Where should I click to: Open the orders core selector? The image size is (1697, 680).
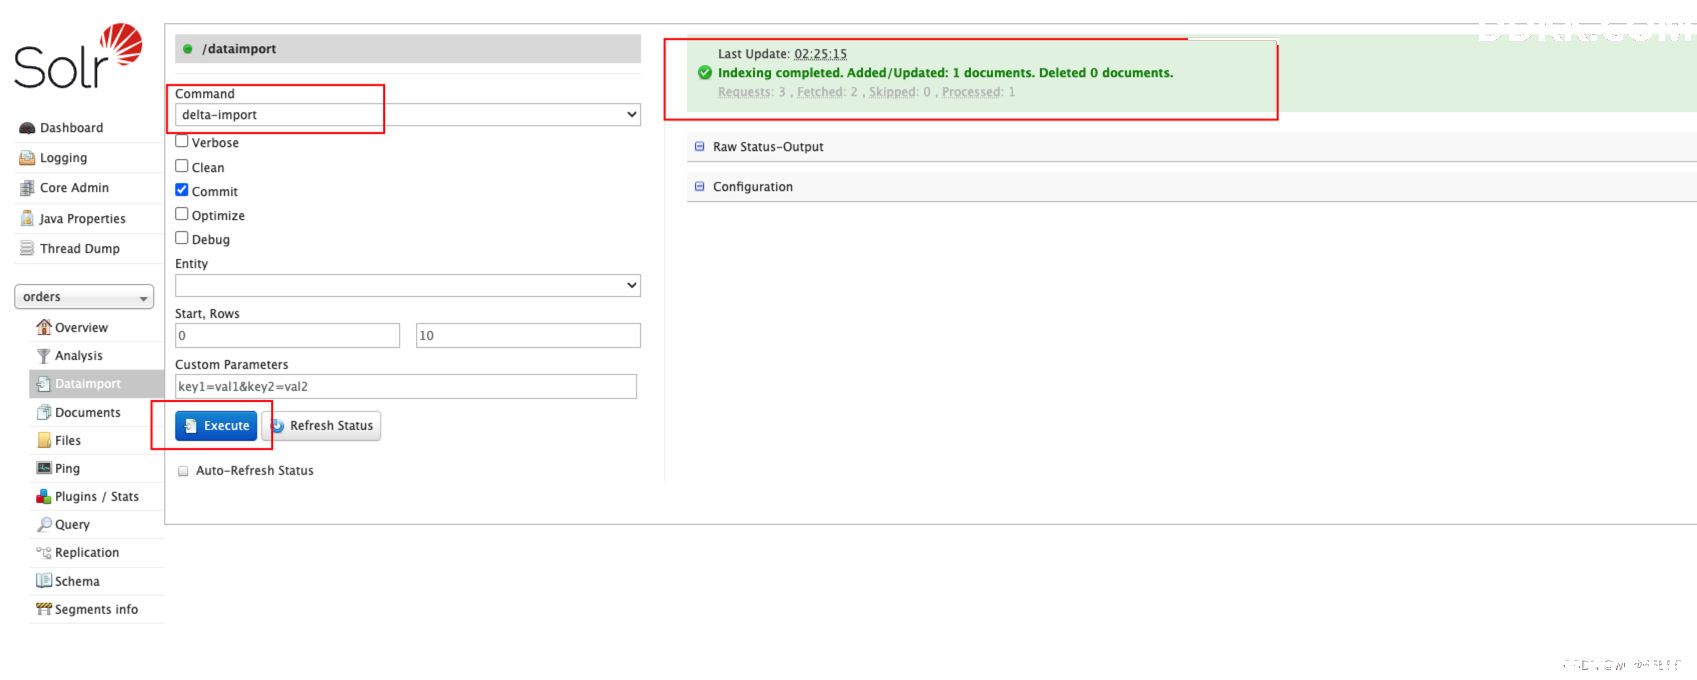pos(84,297)
